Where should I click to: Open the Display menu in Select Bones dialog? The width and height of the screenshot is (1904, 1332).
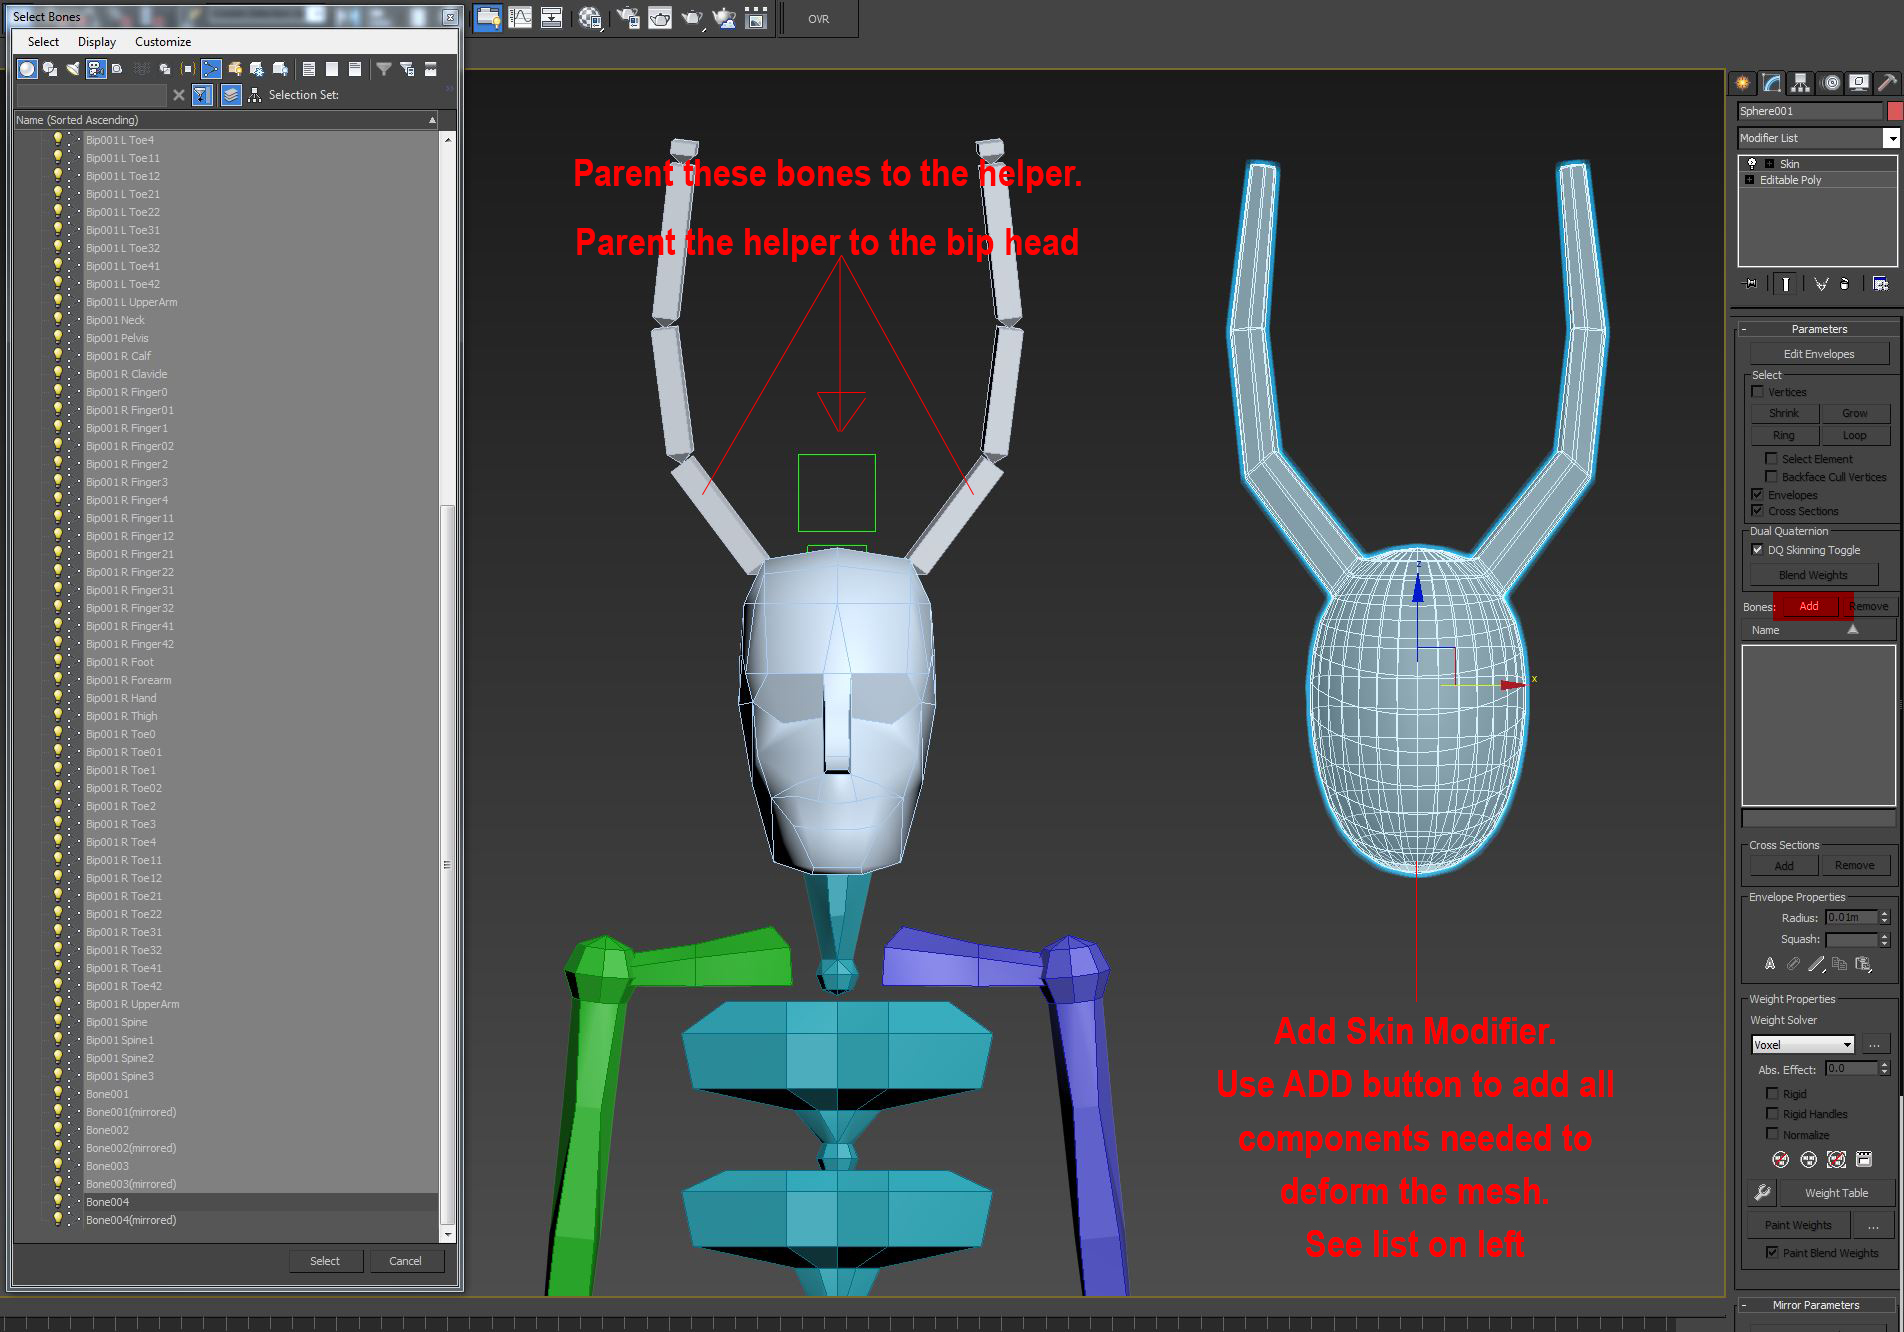coord(96,41)
